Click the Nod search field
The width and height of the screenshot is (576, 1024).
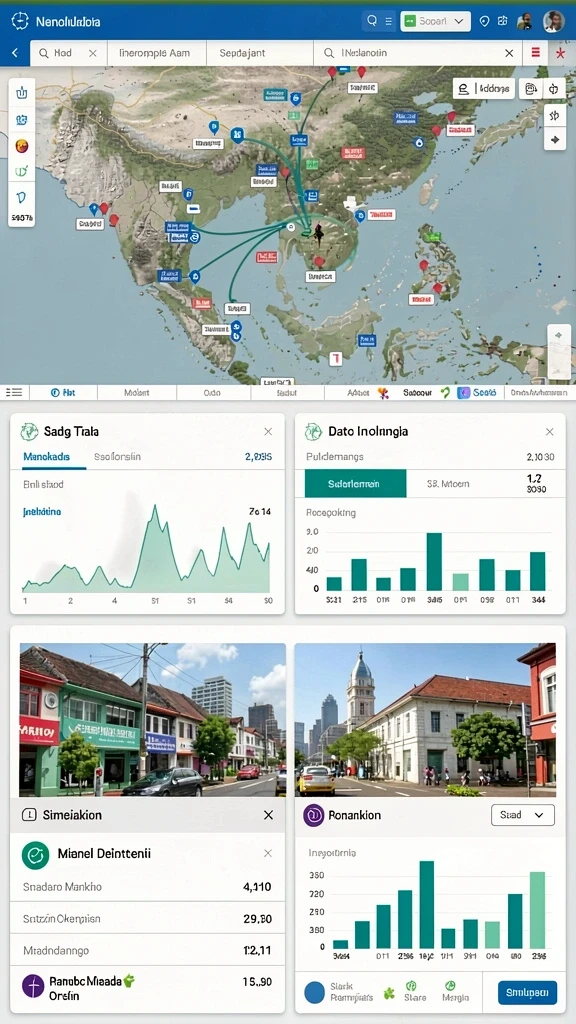point(69,53)
